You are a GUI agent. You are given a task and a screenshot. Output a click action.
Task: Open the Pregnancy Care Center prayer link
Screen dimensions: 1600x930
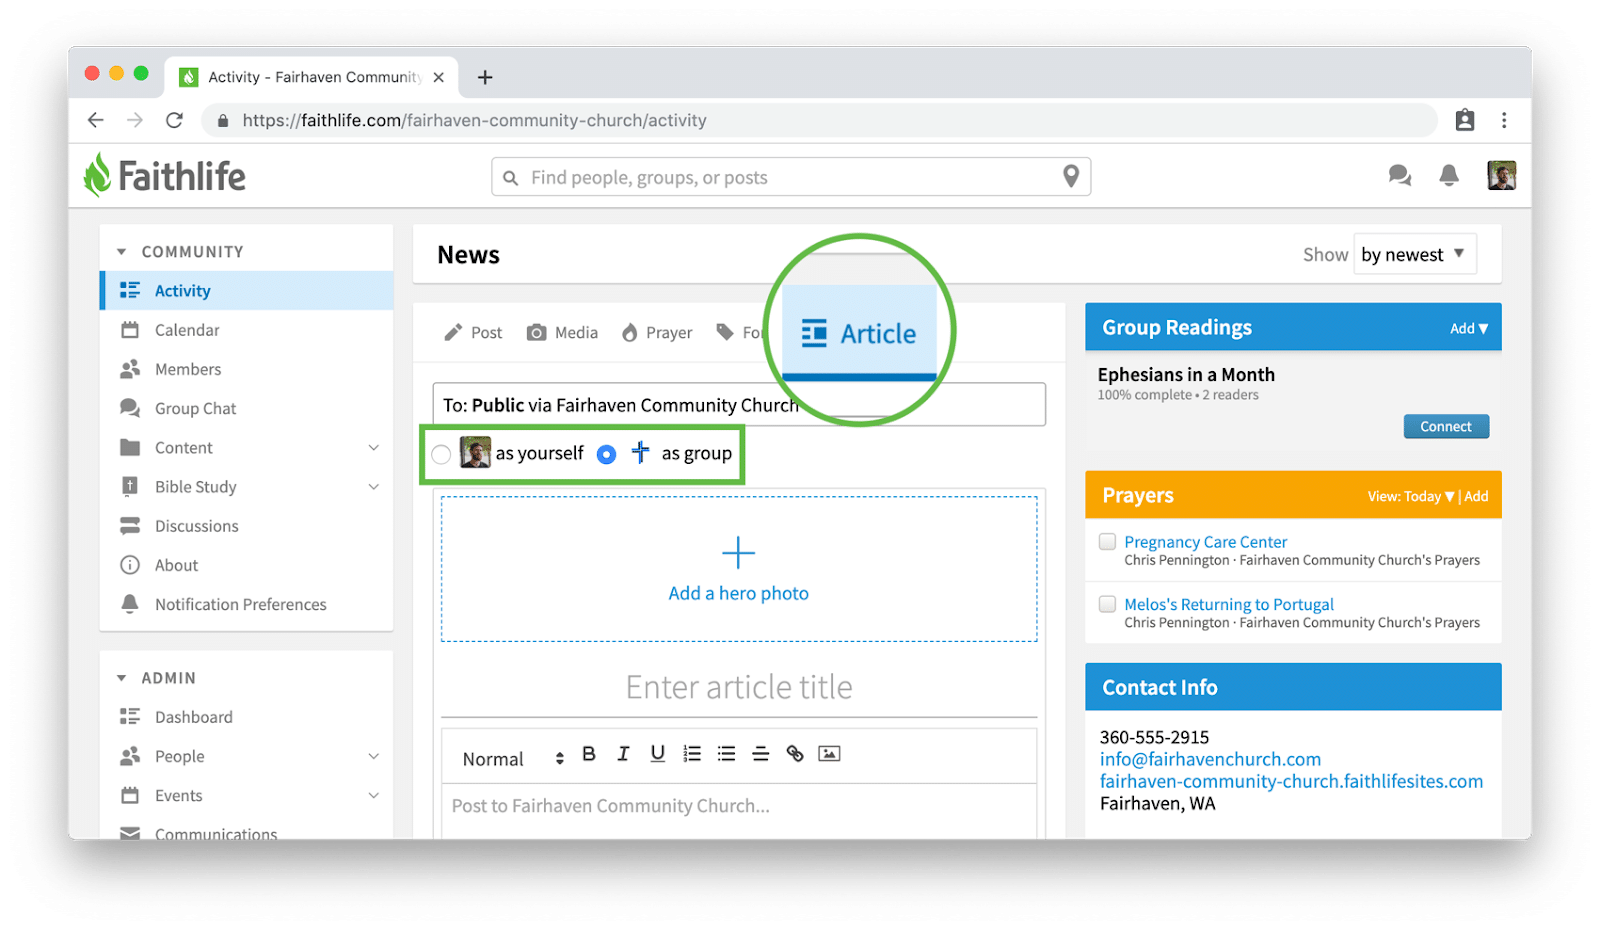[1205, 542]
